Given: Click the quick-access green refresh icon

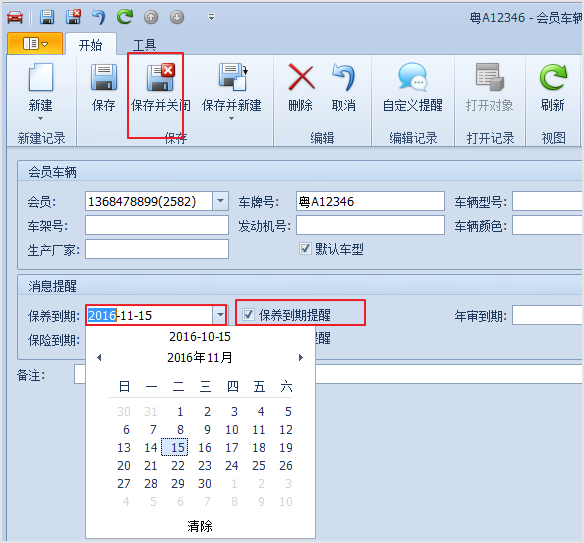Looking at the screenshot, I should click(125, 17).
